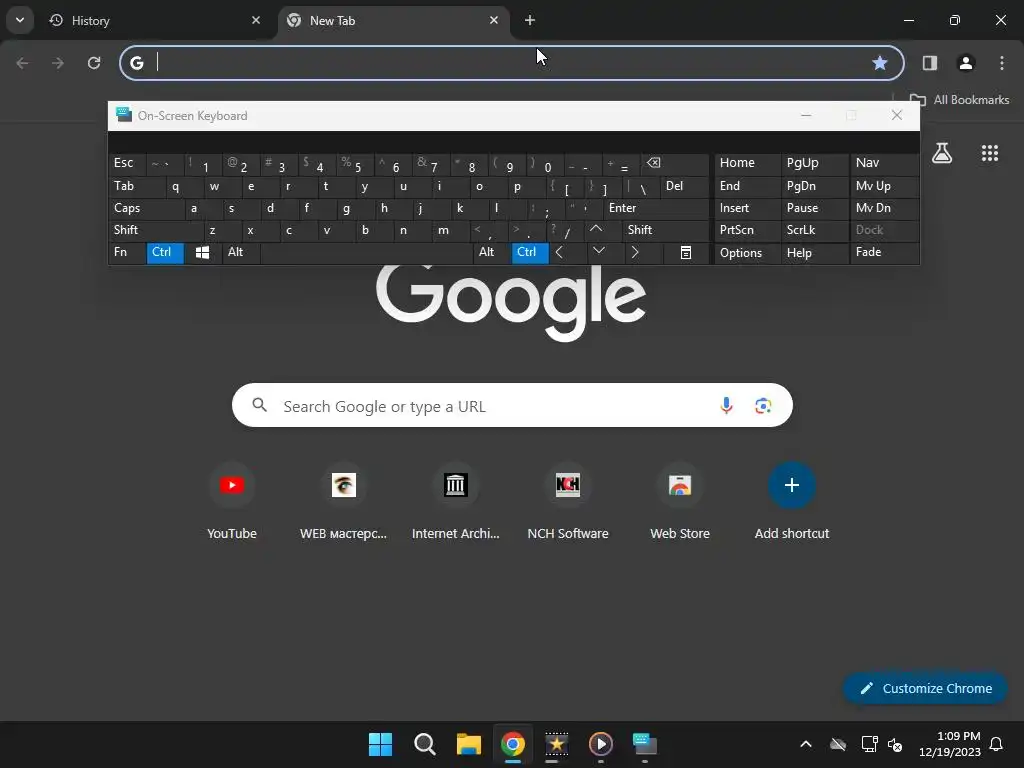Click the Fade key on keyboard
The height and width of the screenshot is (768, 1024).
pos(884,253)
